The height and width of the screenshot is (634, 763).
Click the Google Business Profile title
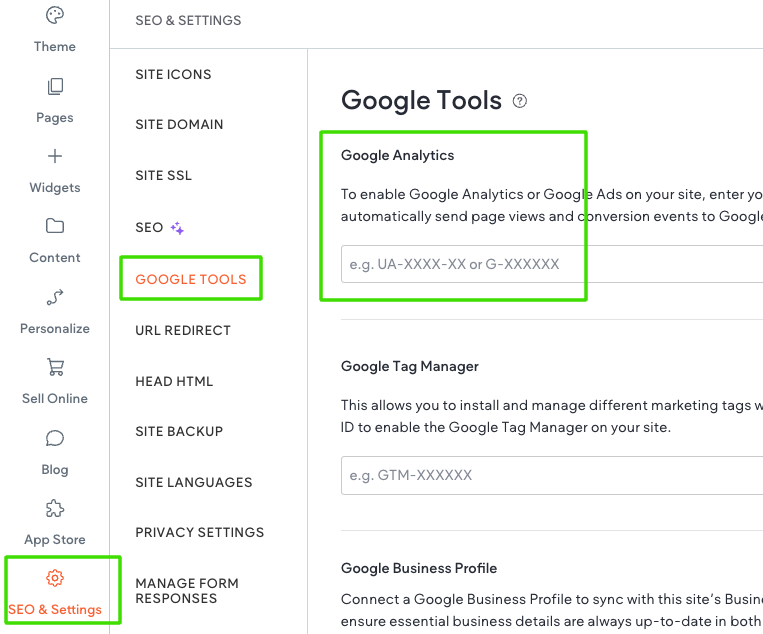coord(419,568)
